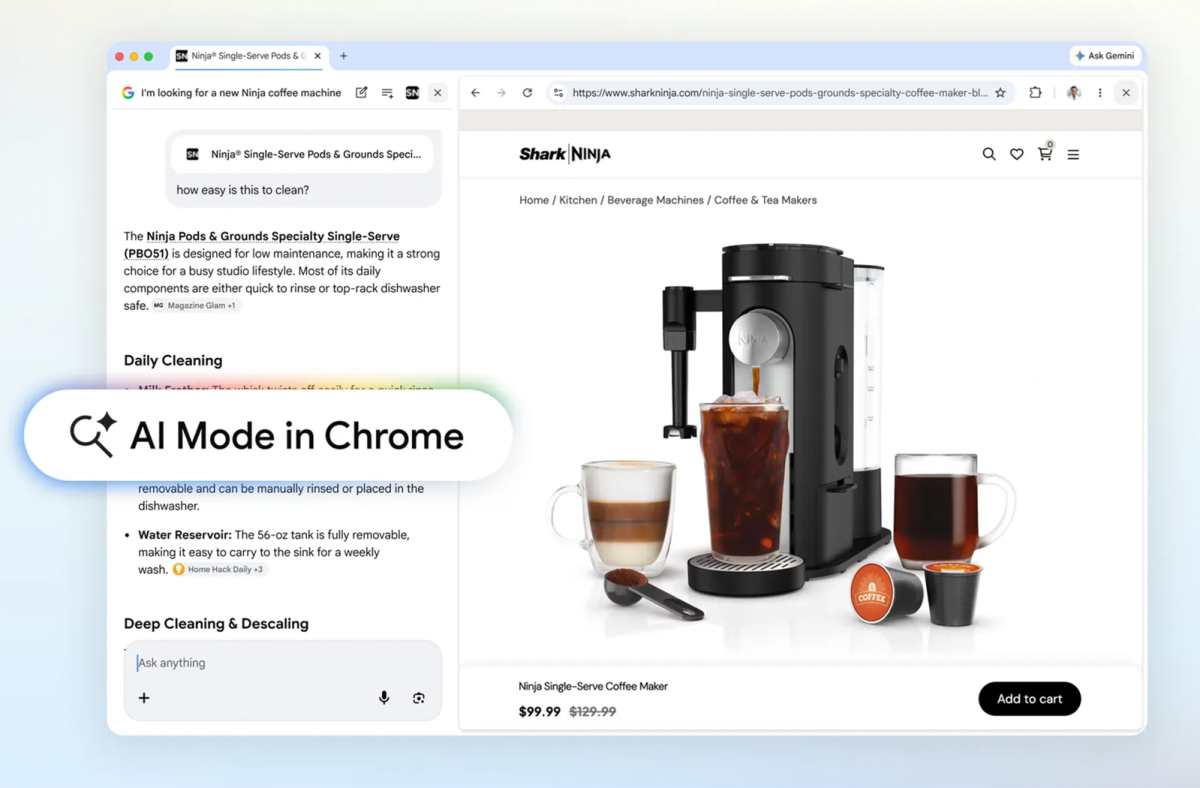Go to Beverage Machines breadcrumb
This screenshot has width=1200, height=788.
[655, 200]
